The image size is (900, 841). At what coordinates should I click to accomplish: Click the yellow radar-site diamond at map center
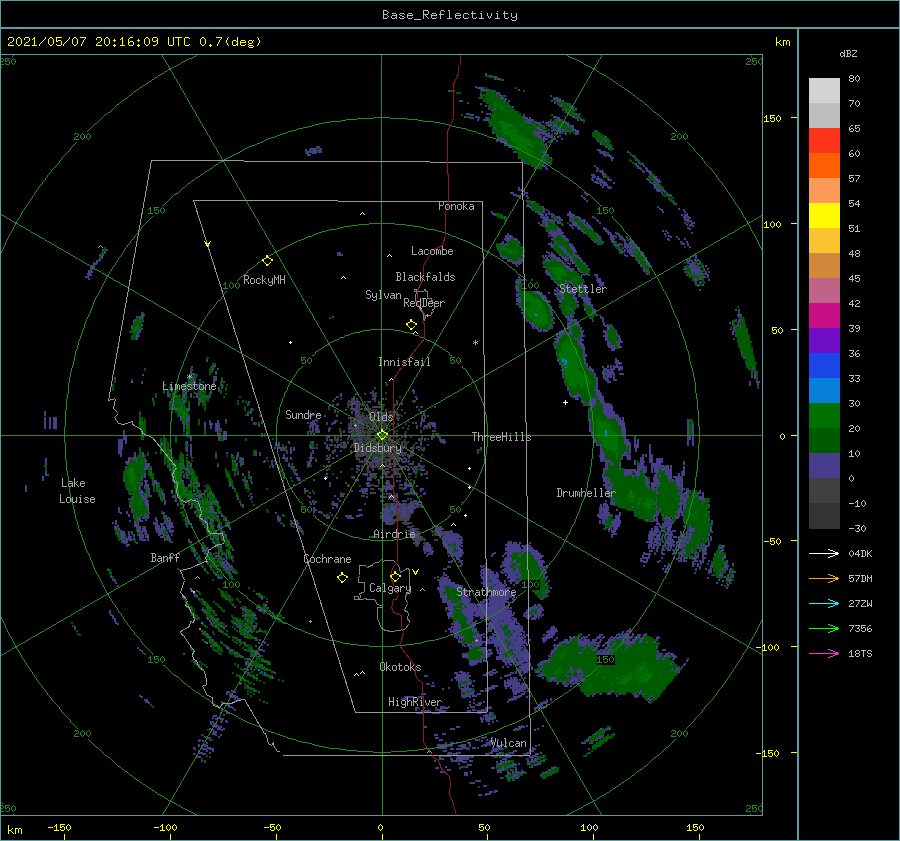pos(382,435)
